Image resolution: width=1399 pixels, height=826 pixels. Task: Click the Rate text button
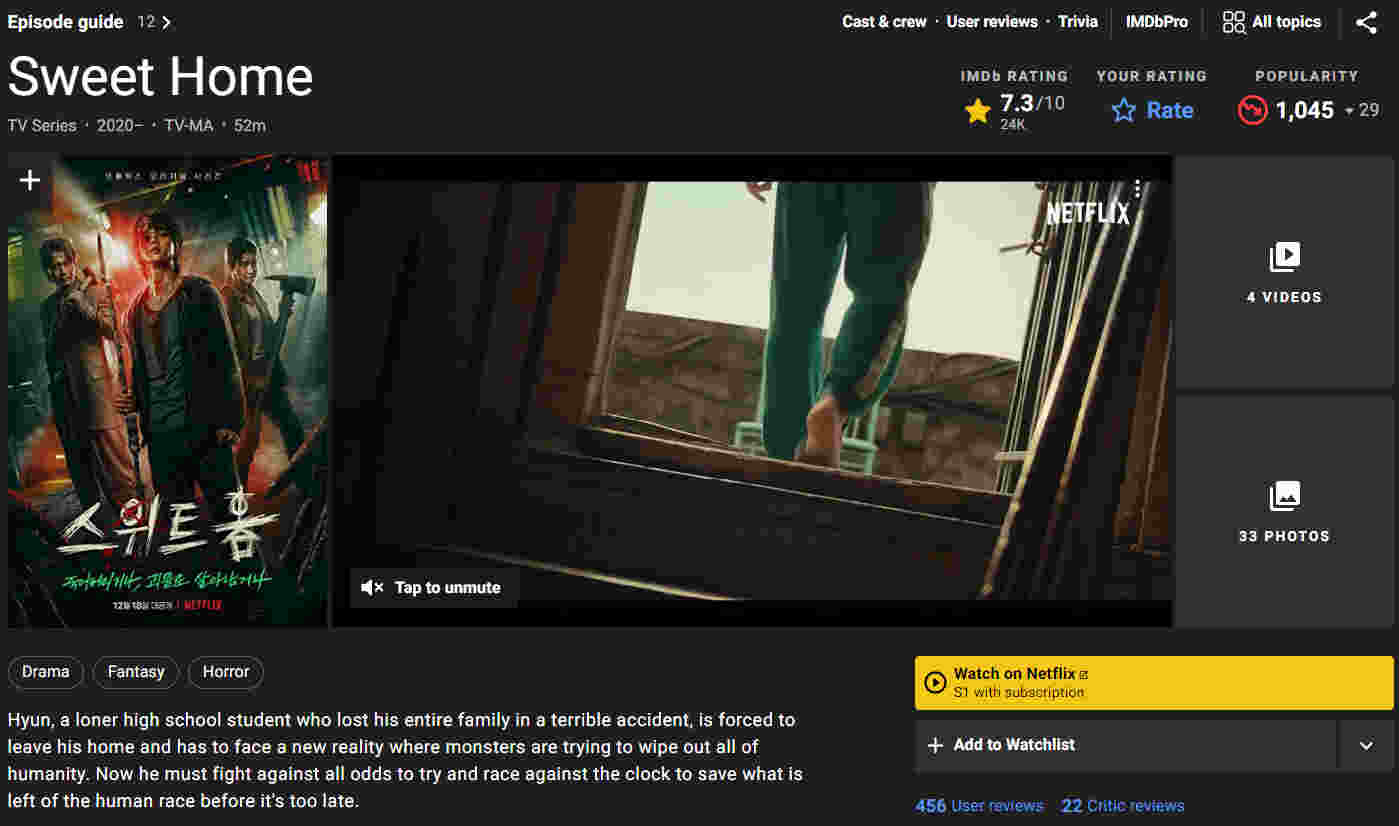point(1170,110)
